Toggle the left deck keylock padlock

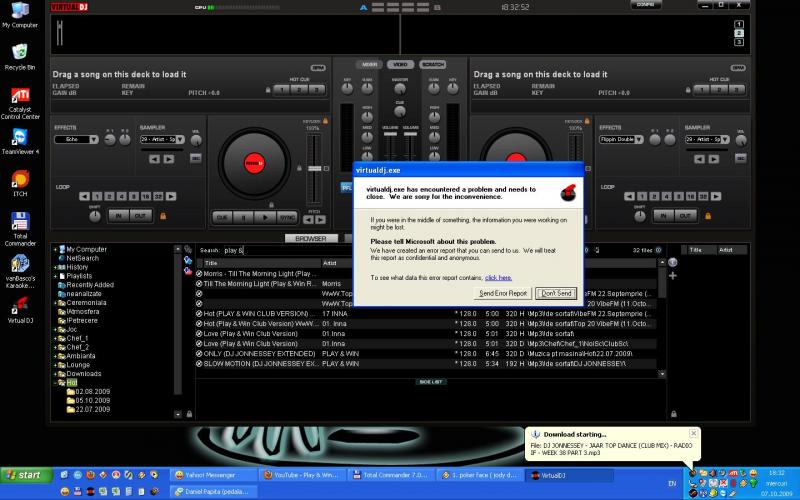[326, 121]
